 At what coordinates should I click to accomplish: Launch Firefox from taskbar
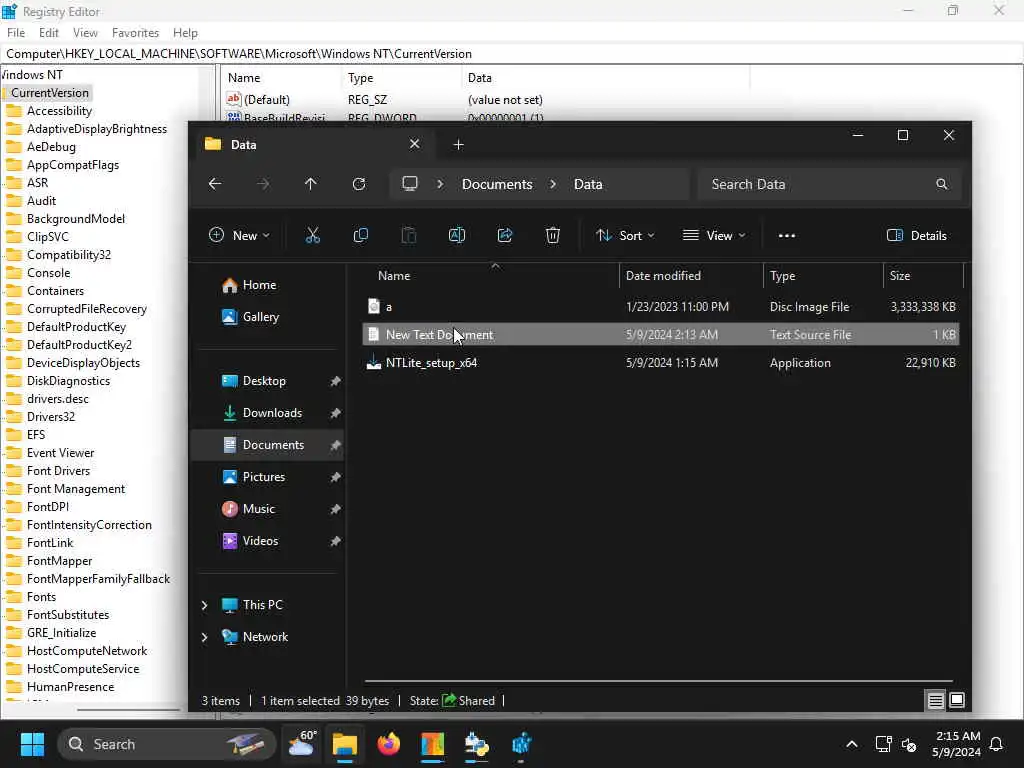pos(389,744)
